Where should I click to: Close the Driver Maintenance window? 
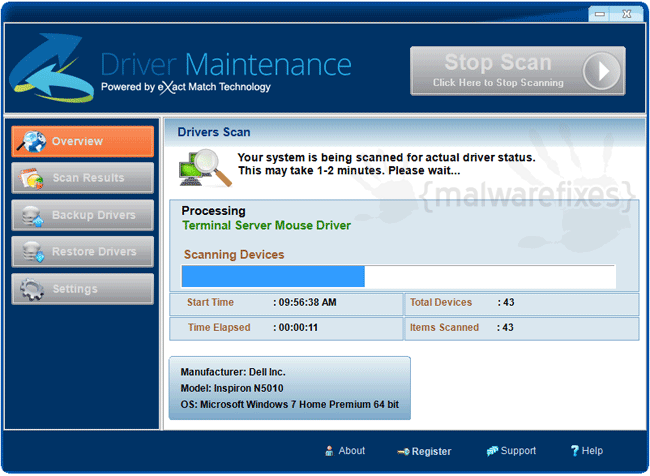(627, 14)
